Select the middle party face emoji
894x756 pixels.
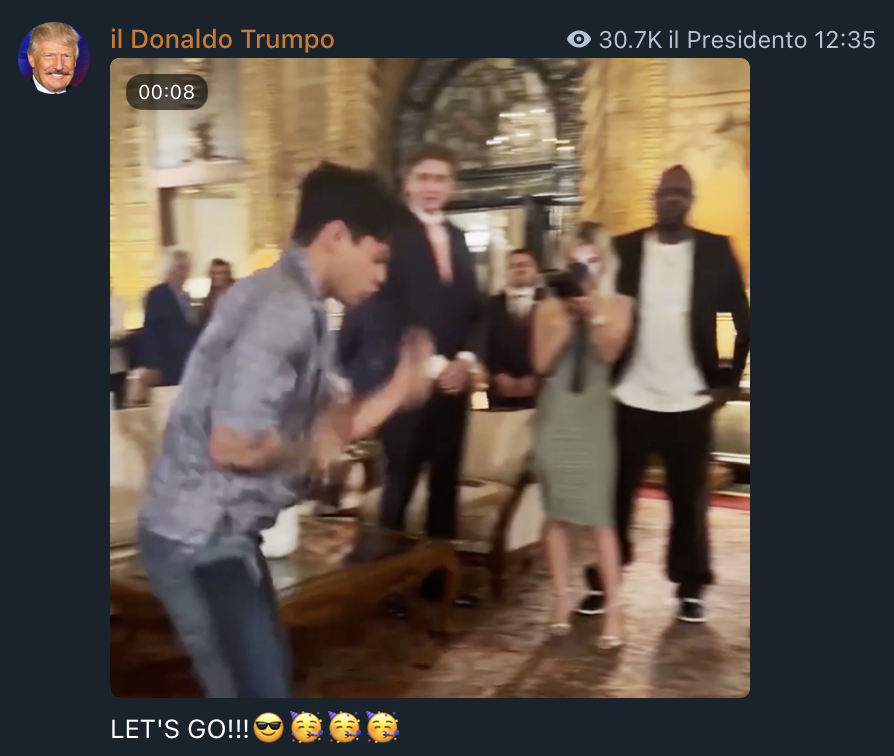pyautogui.click(x=344, y=727)
